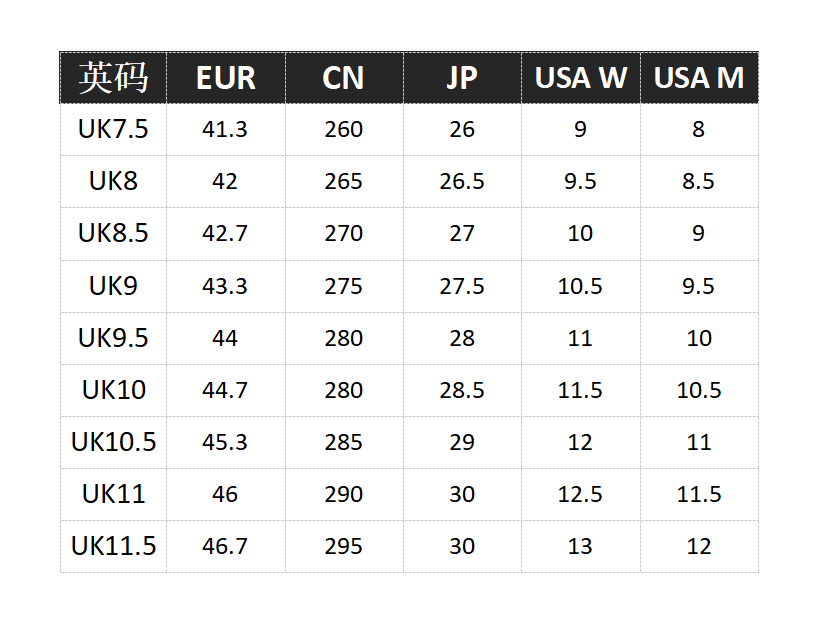Click the CN column header
The width and height of the screenshot is (816, 630).
click(344, 78)
